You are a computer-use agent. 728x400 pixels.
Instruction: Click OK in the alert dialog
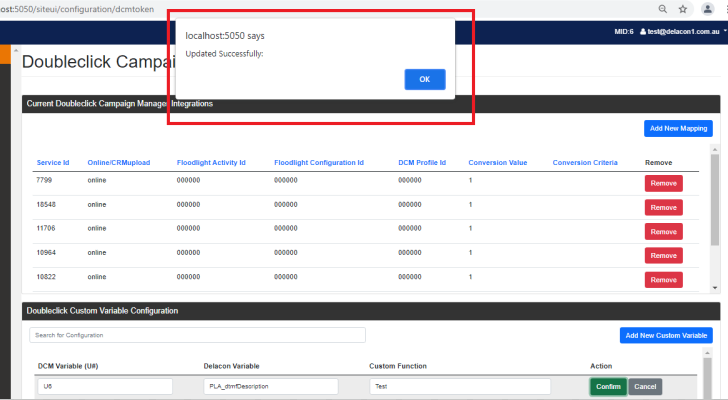click(x=425, y=79)
